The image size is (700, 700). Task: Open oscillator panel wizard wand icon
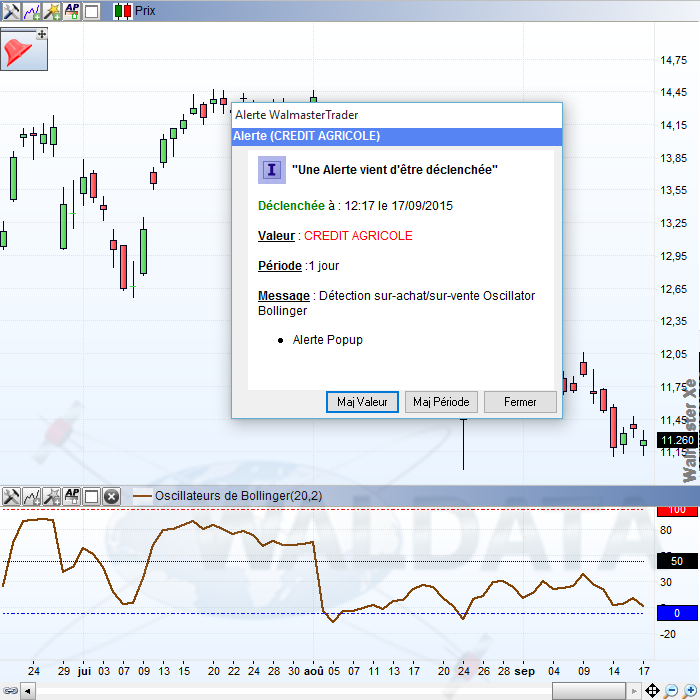[52, 496]
